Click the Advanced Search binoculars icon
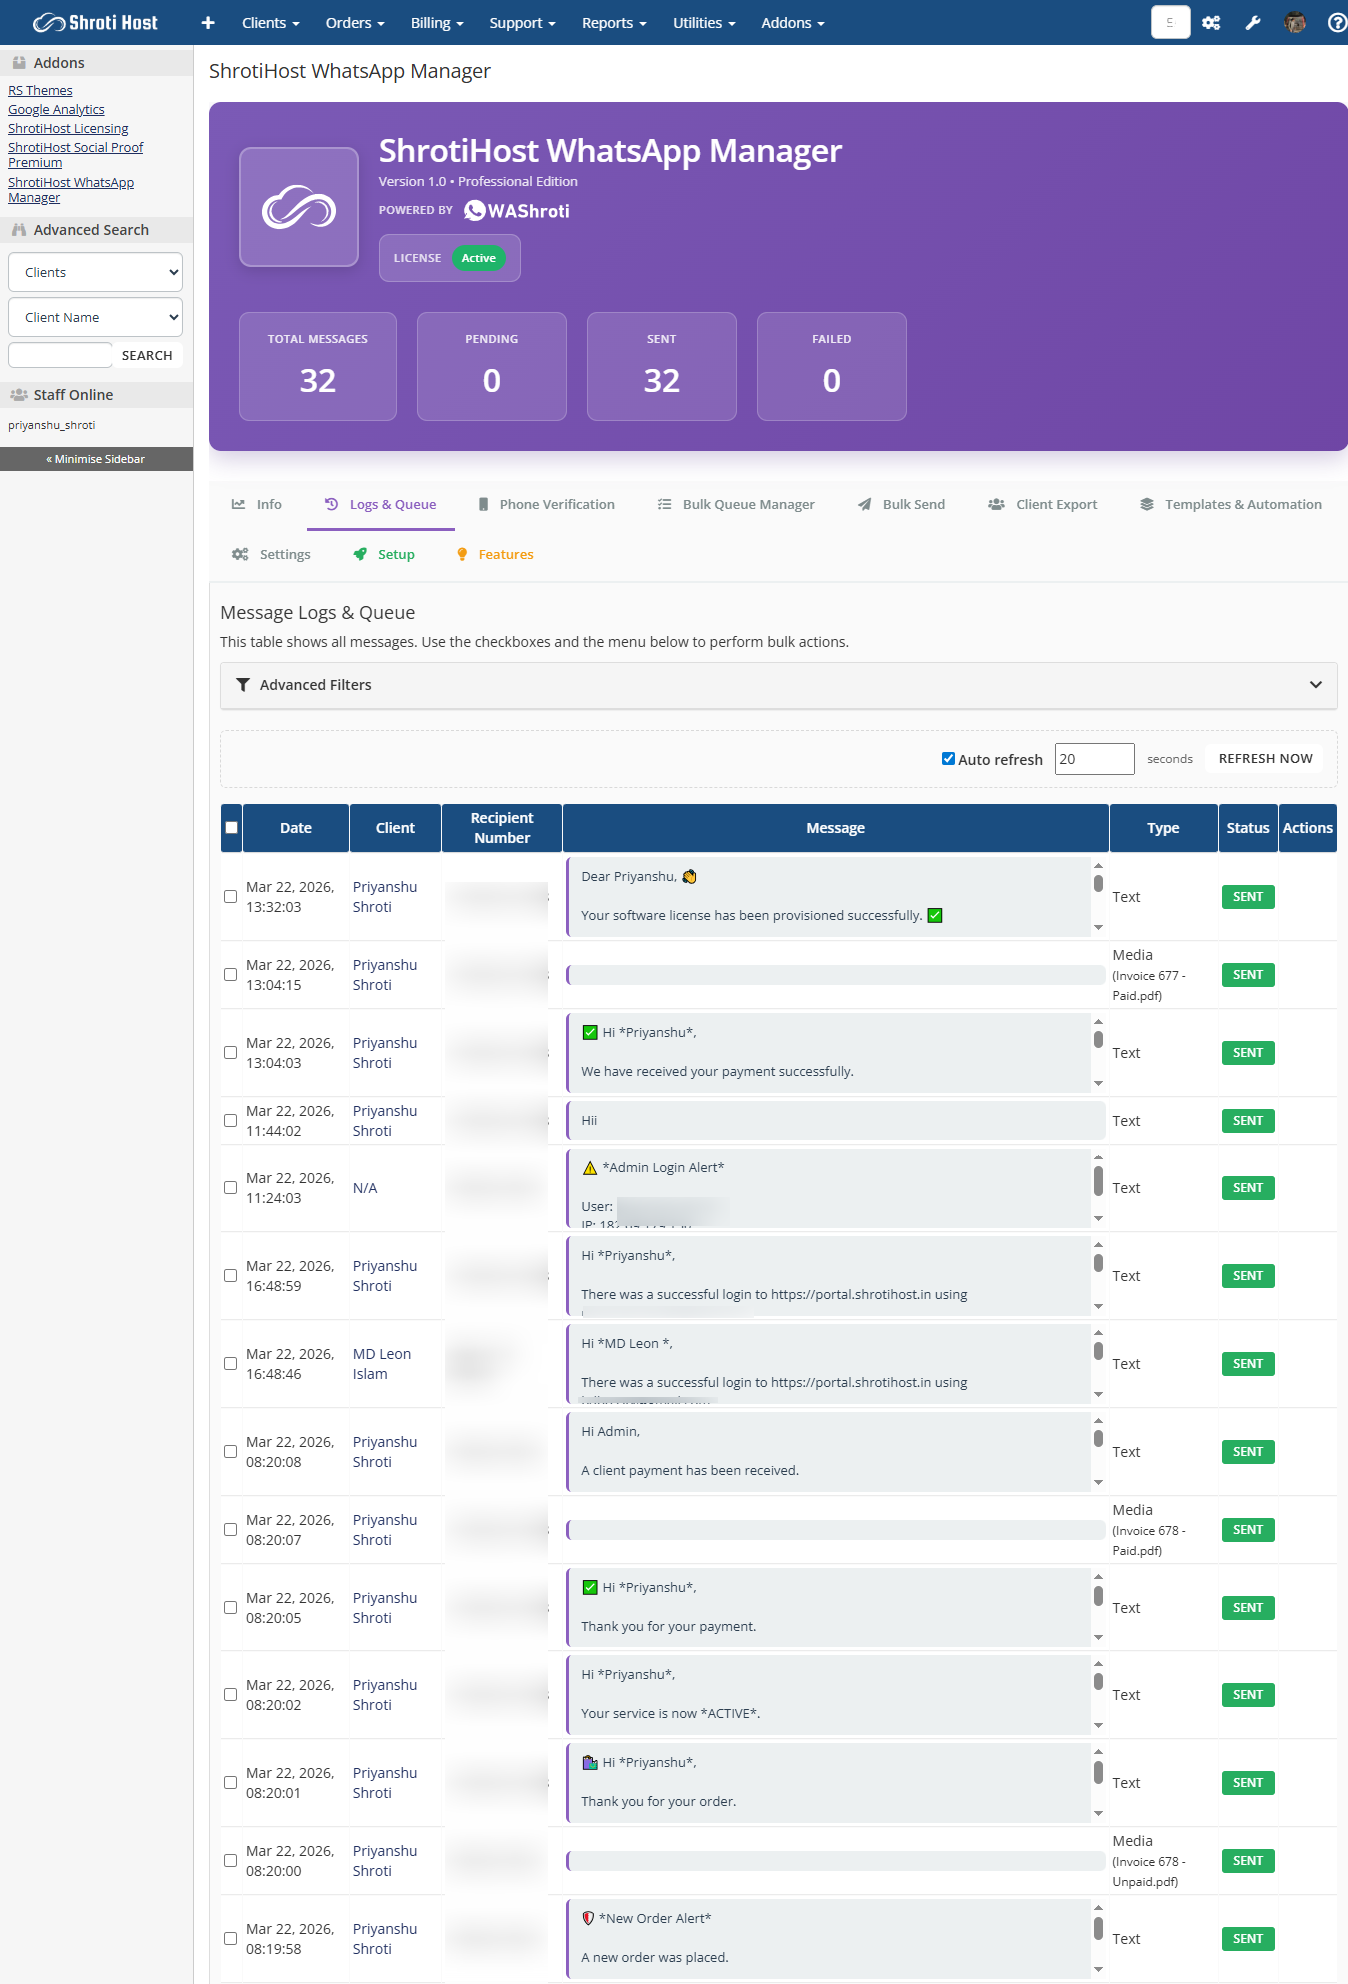This screenshot has width=1348, height=1984. (x=19, y=229)
